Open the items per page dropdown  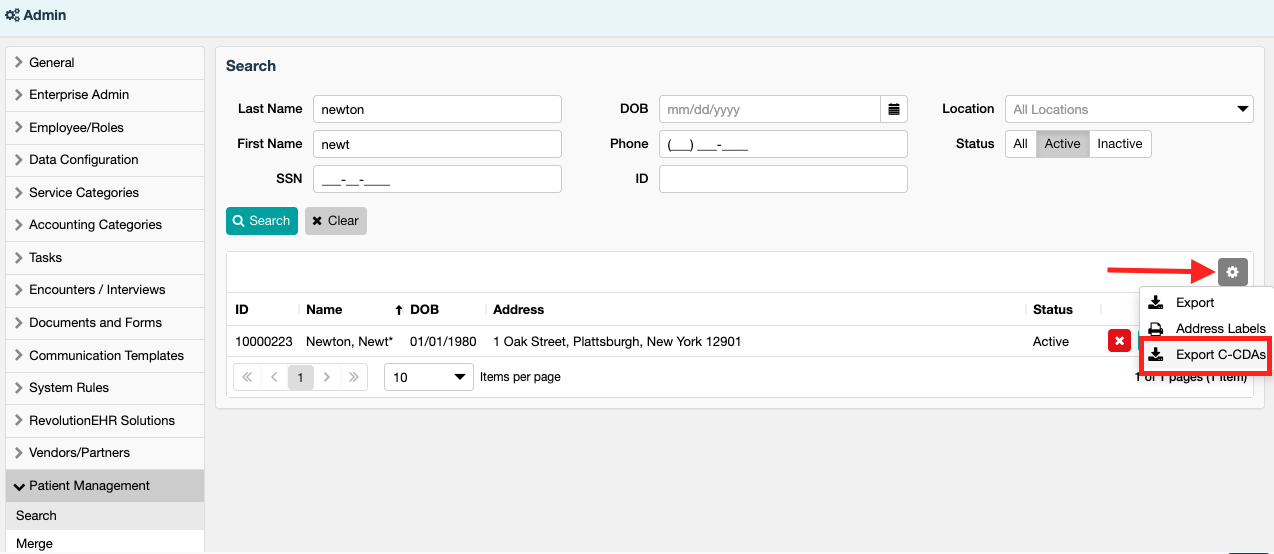pos(429,377)
